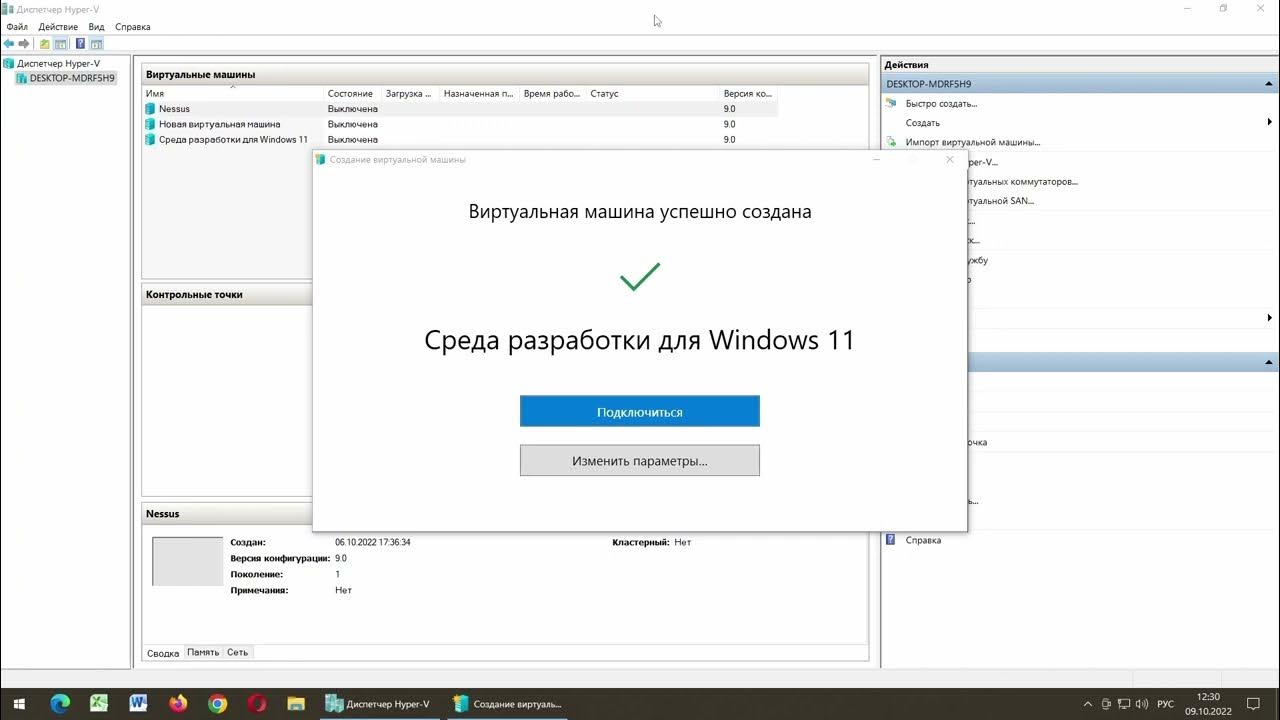
Task: Sort by the Загрузка column header
Action: pyautogui.click(x=410, y=93)
